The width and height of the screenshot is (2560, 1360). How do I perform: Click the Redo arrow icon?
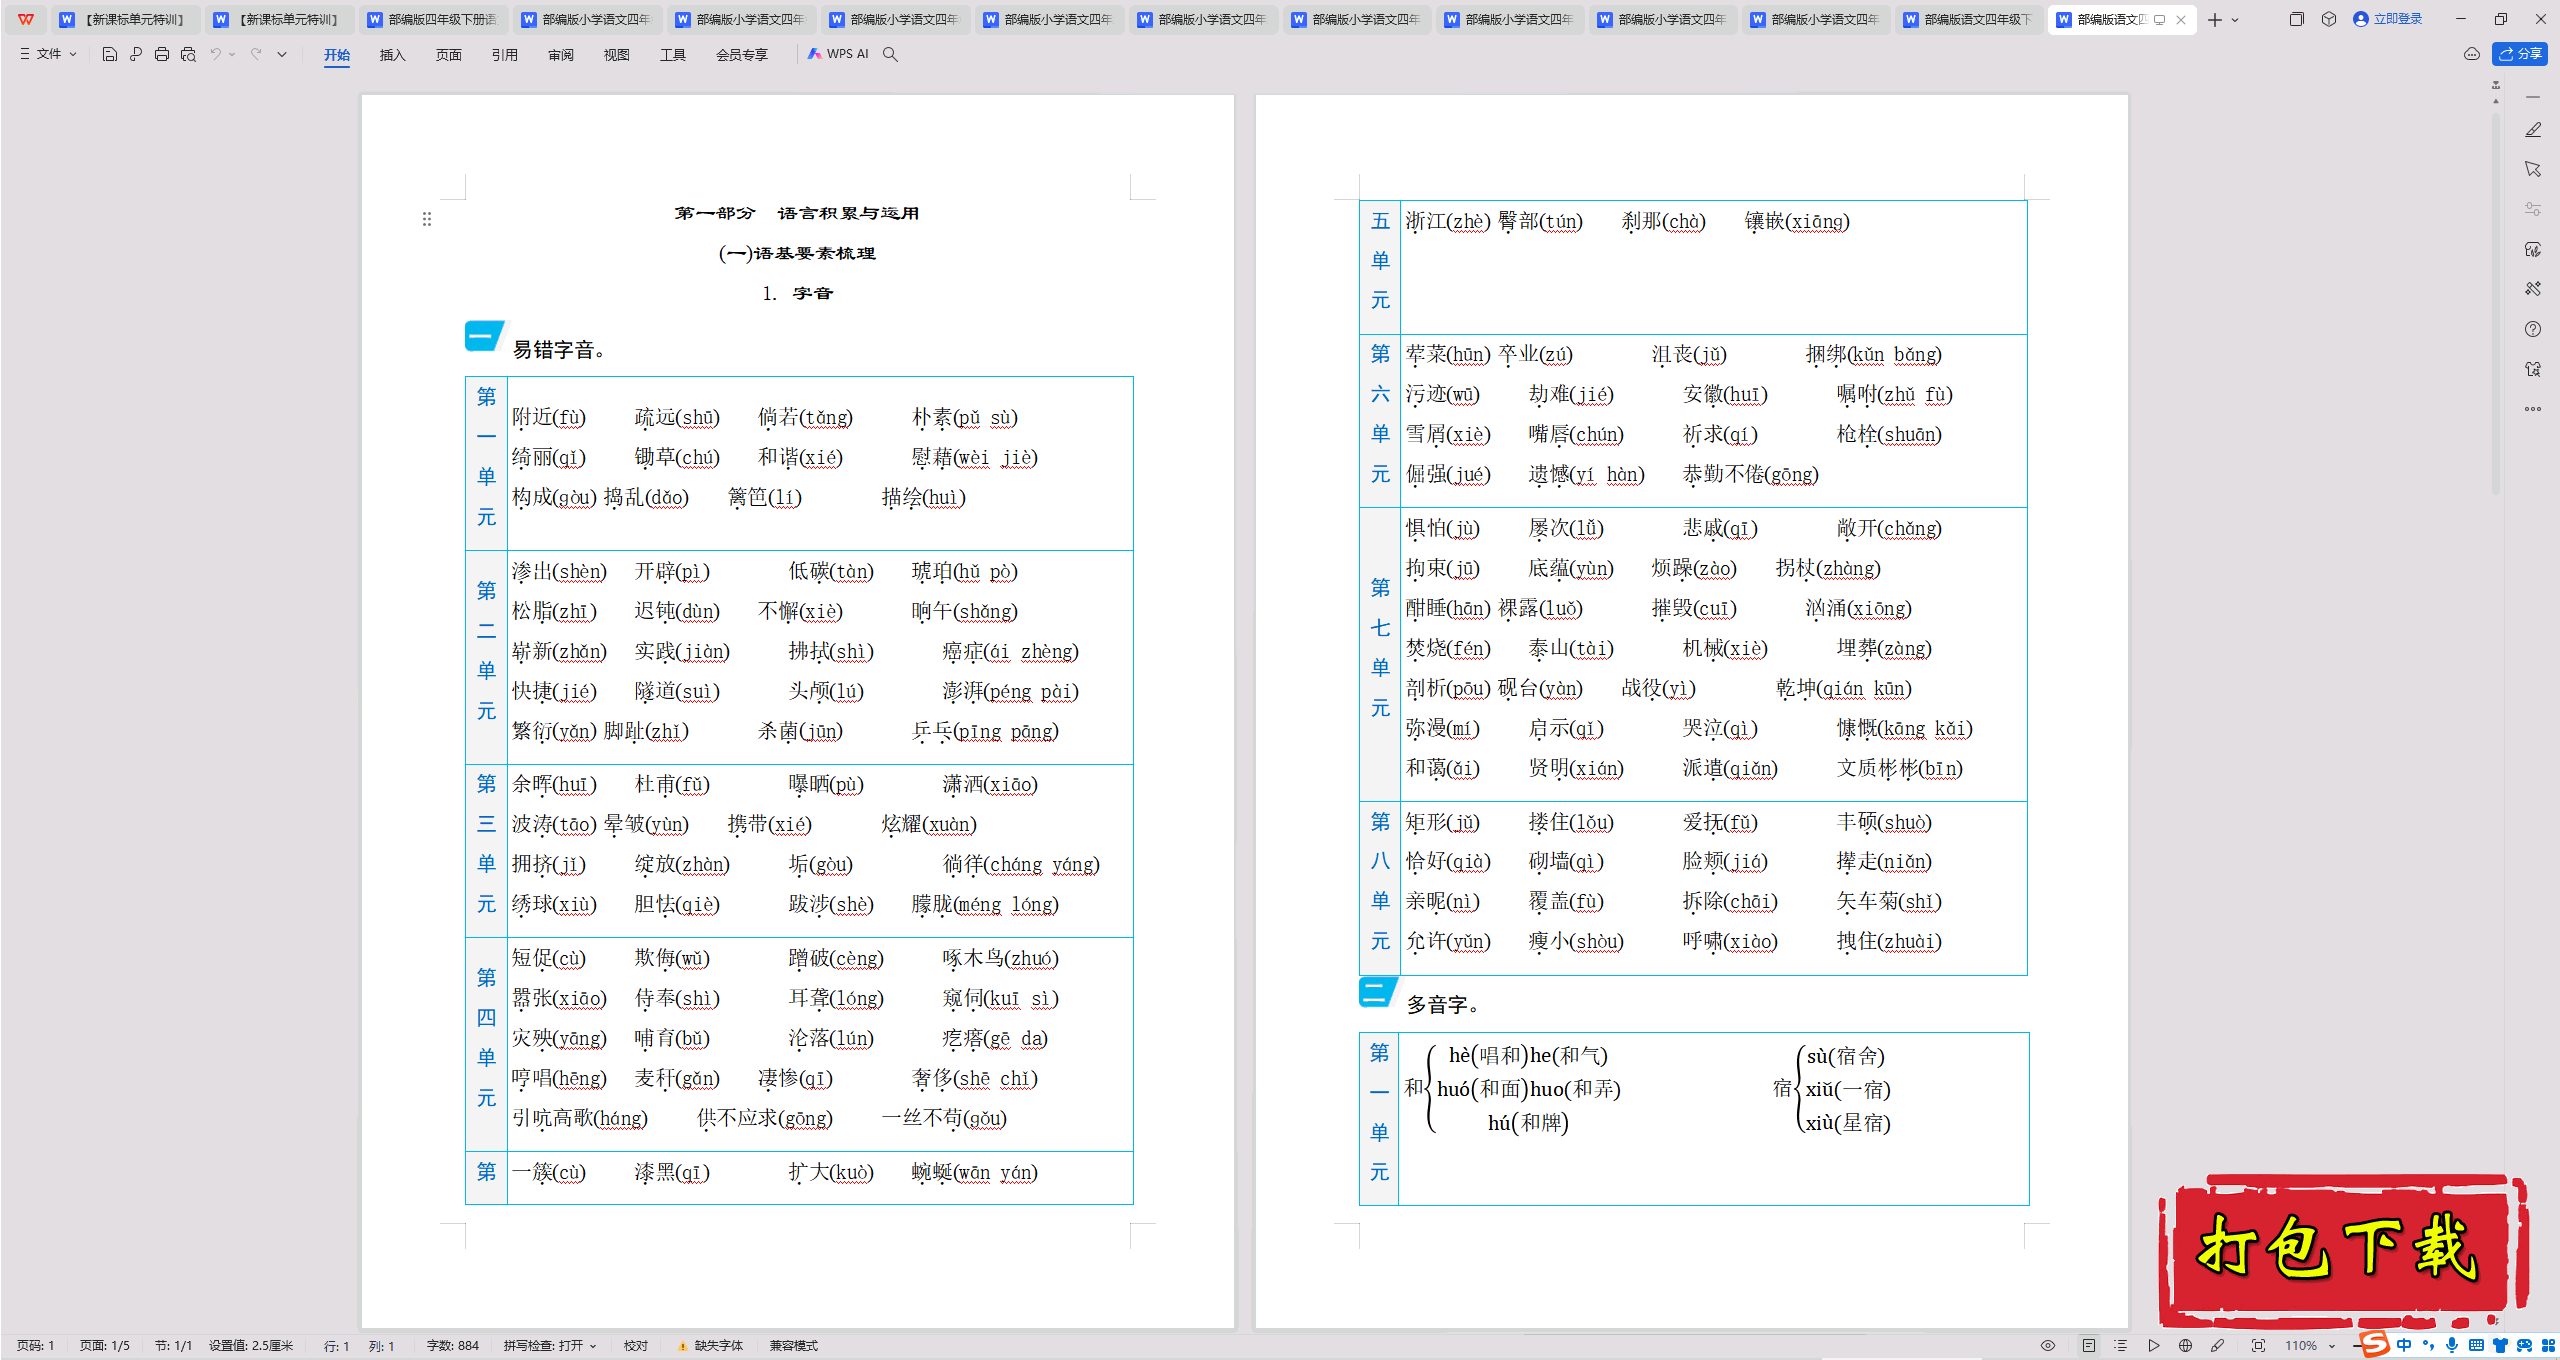coord(256,54)
